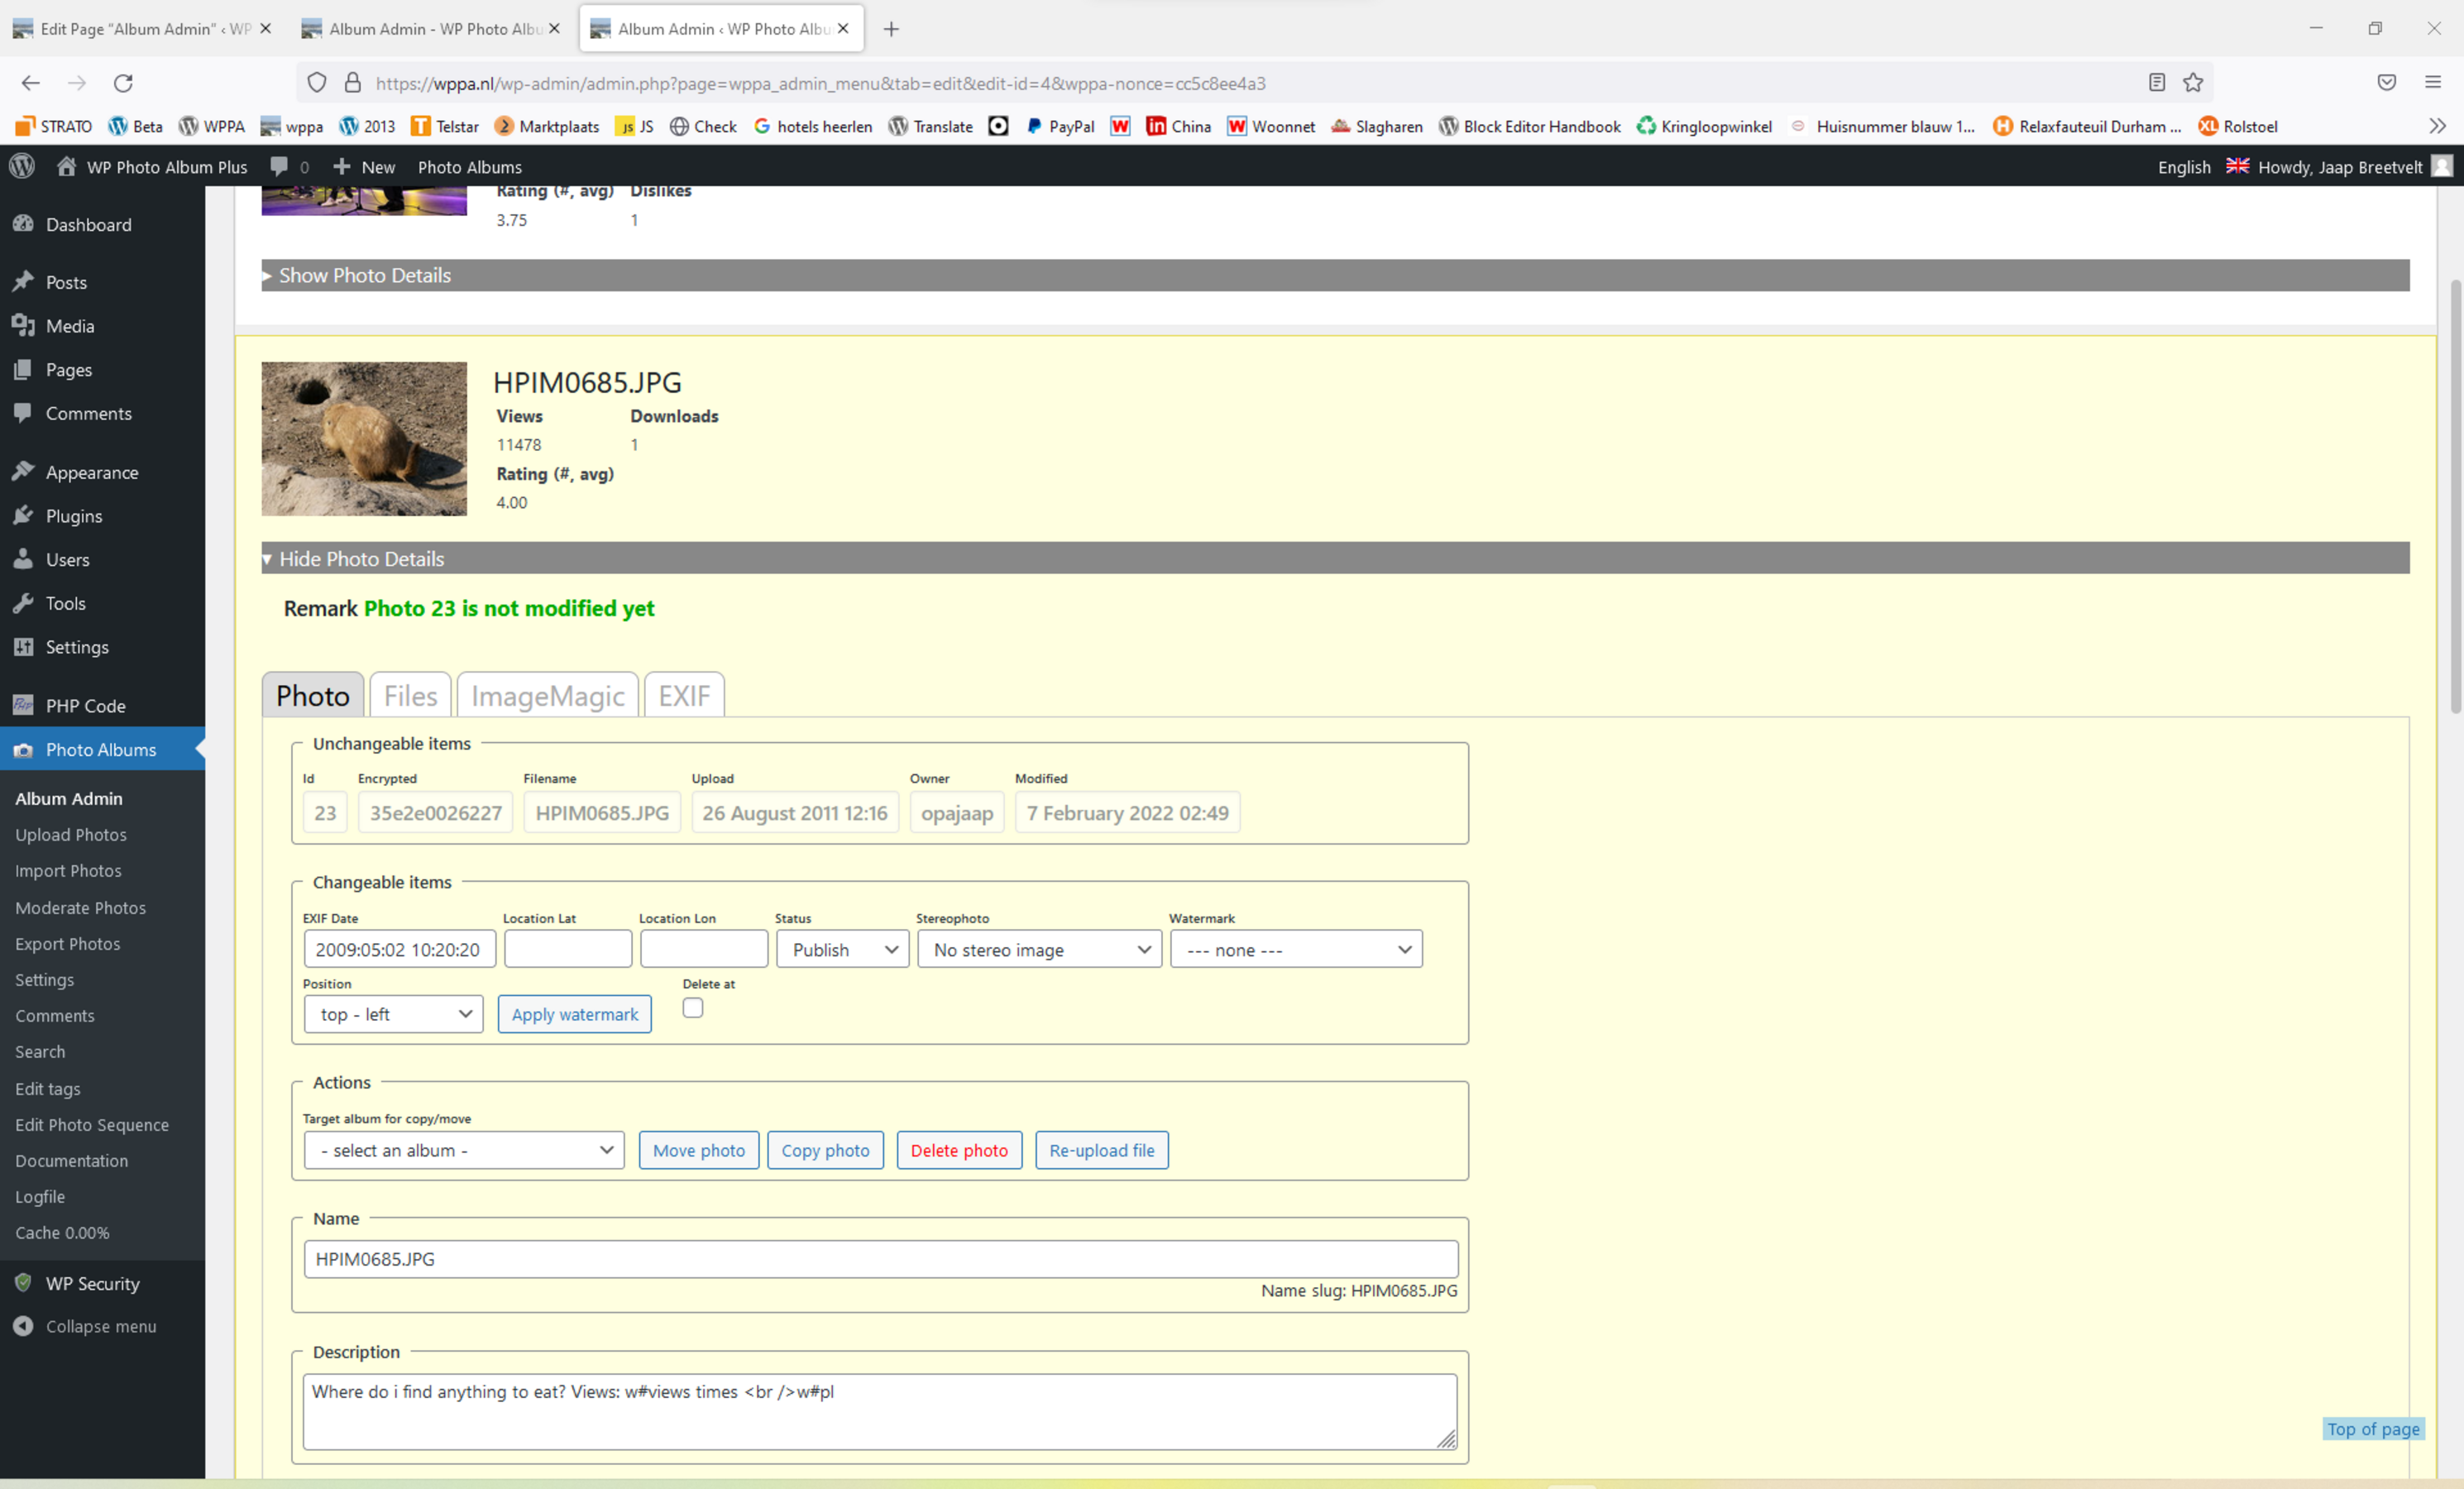Open the Firefox hamburger menu icon
2464x1489 pixels.
pos(2433,83)
